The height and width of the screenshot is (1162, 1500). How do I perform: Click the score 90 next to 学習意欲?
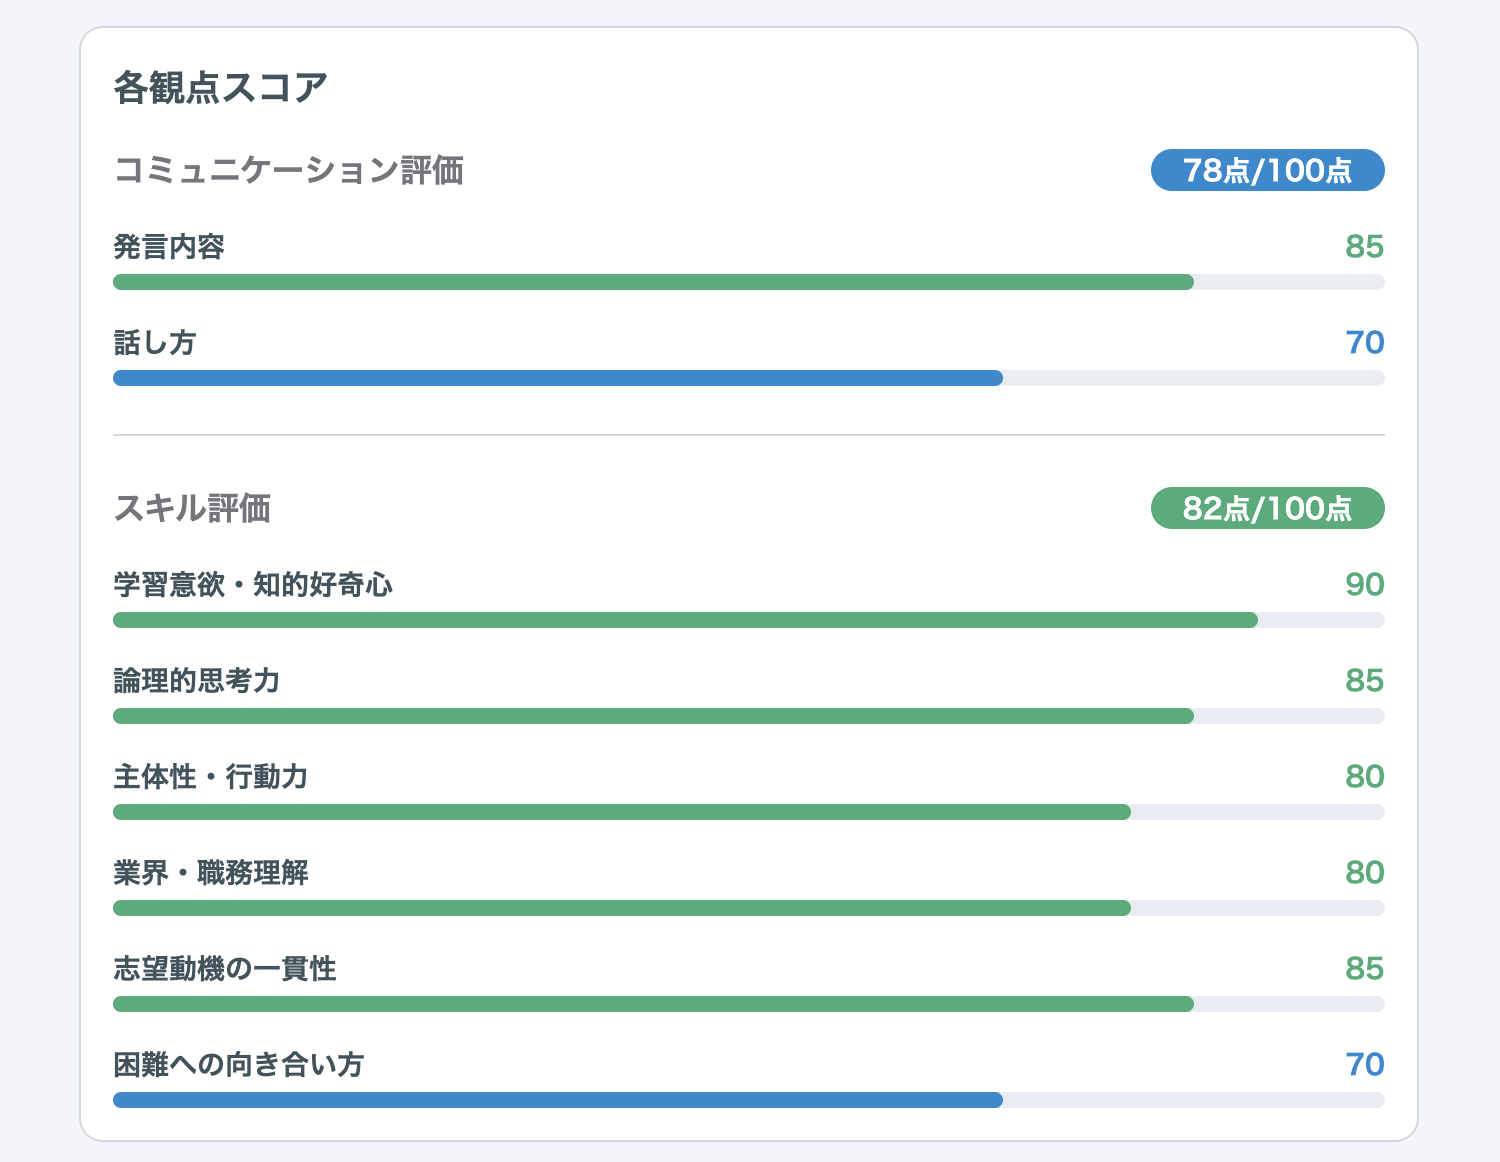(1364, 585)
